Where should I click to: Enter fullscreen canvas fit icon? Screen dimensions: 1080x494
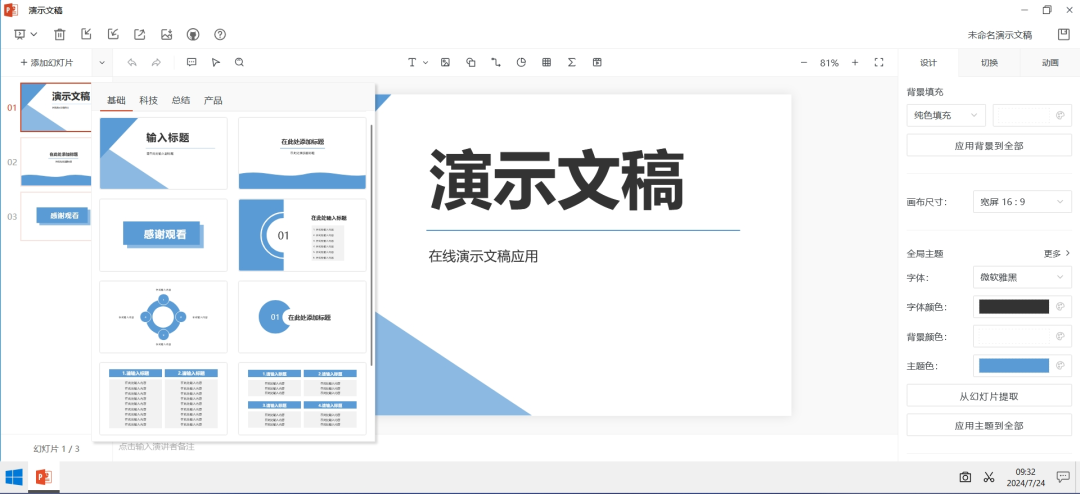(x=879, y=62)
